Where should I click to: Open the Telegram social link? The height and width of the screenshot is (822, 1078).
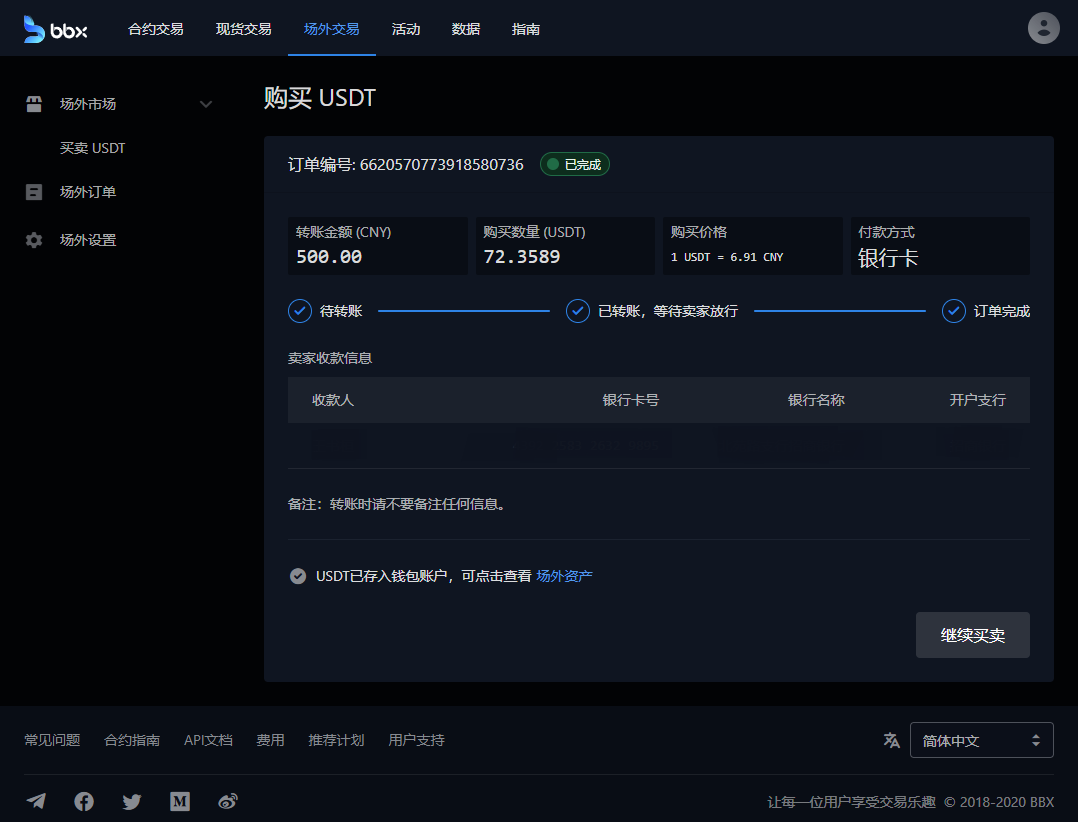click(x=36, y=801)
